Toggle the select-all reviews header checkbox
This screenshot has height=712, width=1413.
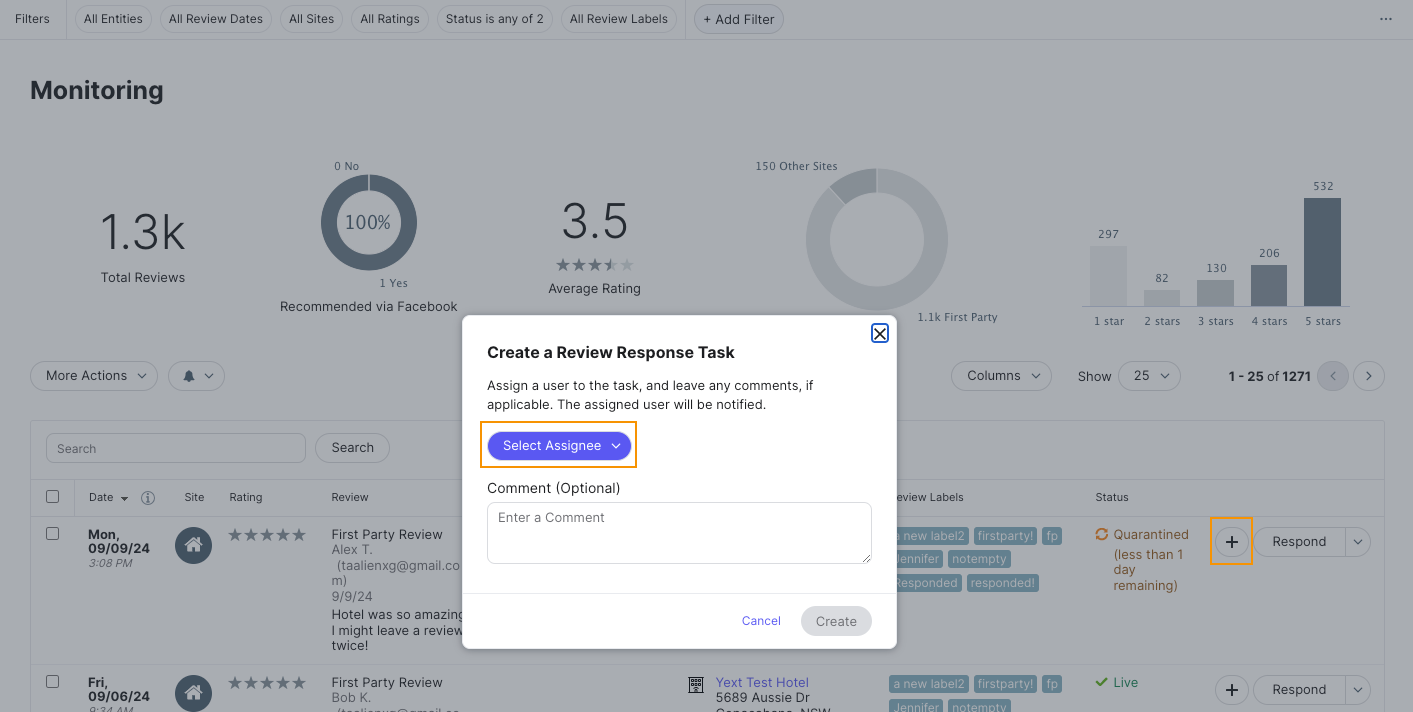tap(53, 497)
